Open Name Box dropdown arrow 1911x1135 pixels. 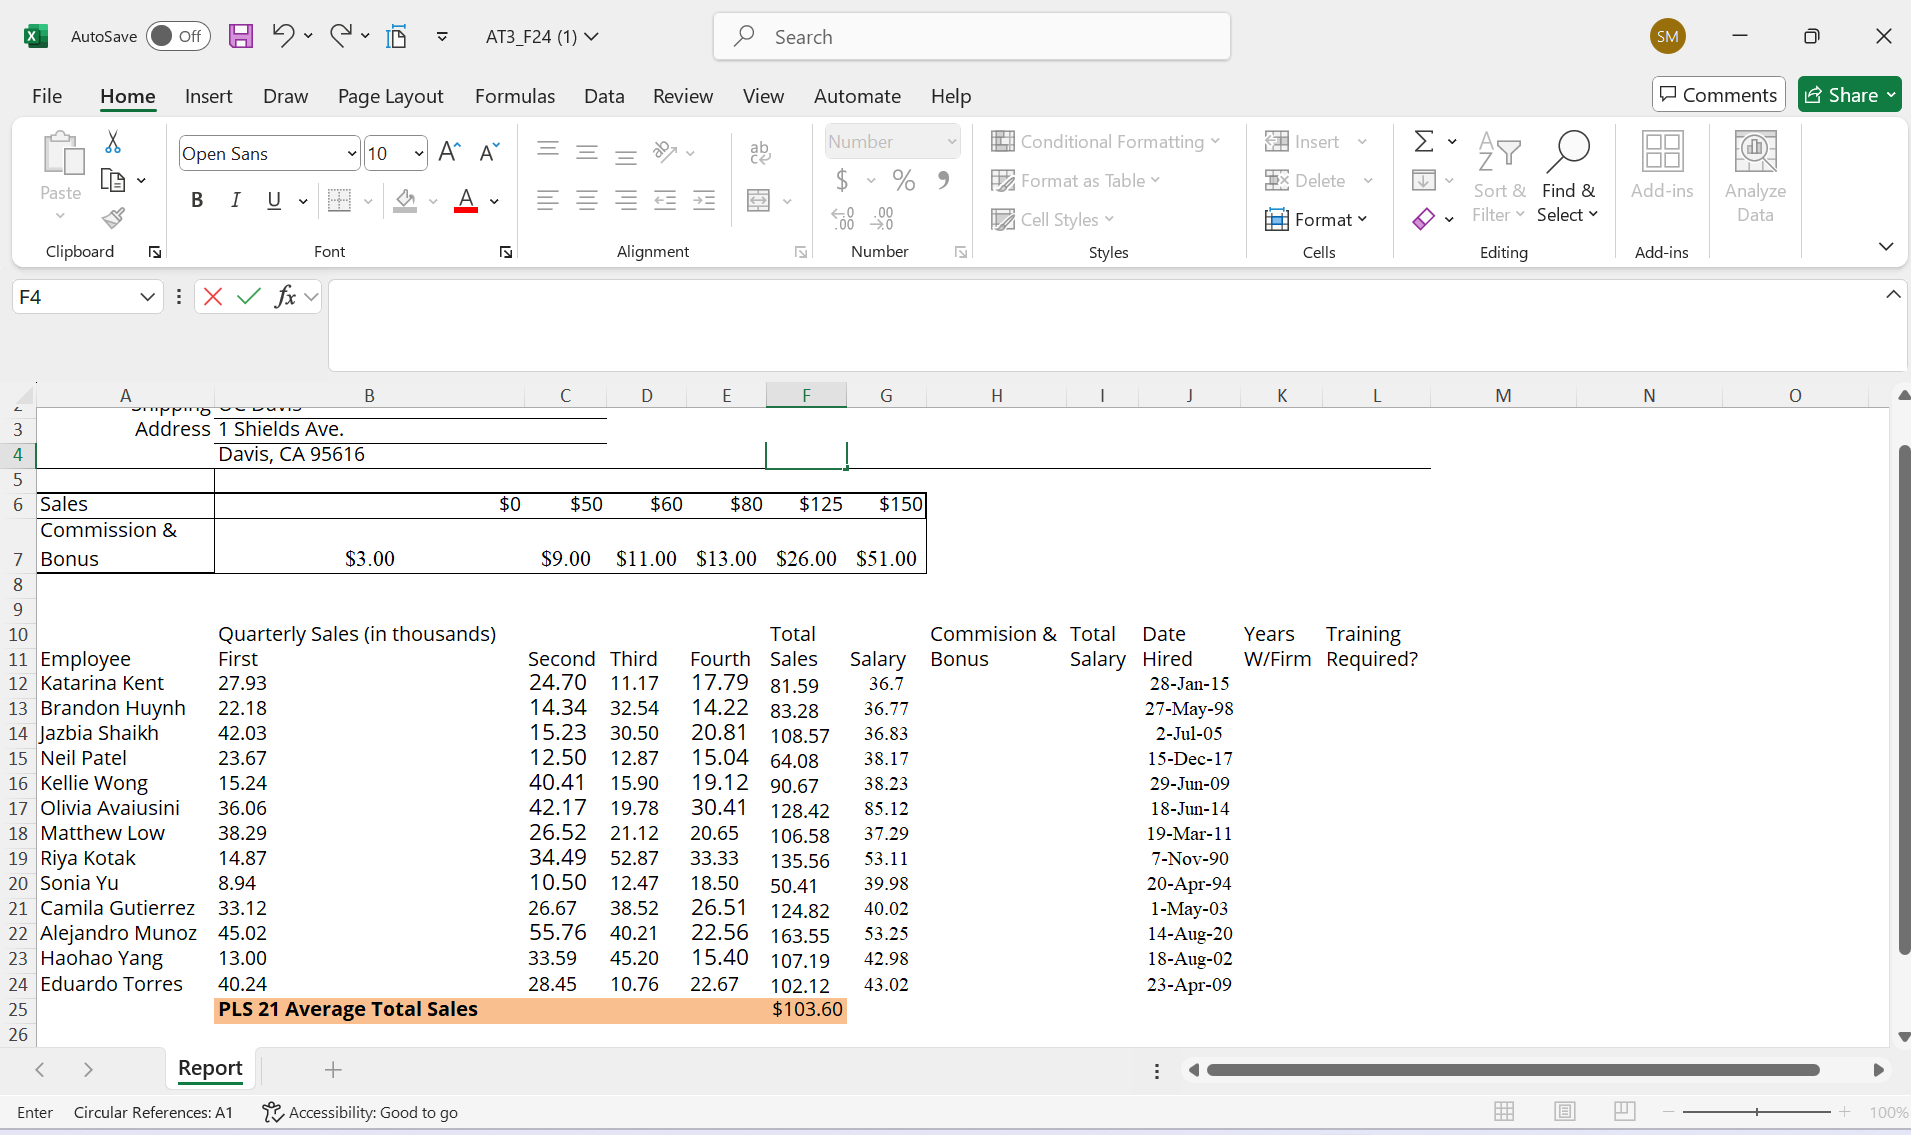(147, 297)
